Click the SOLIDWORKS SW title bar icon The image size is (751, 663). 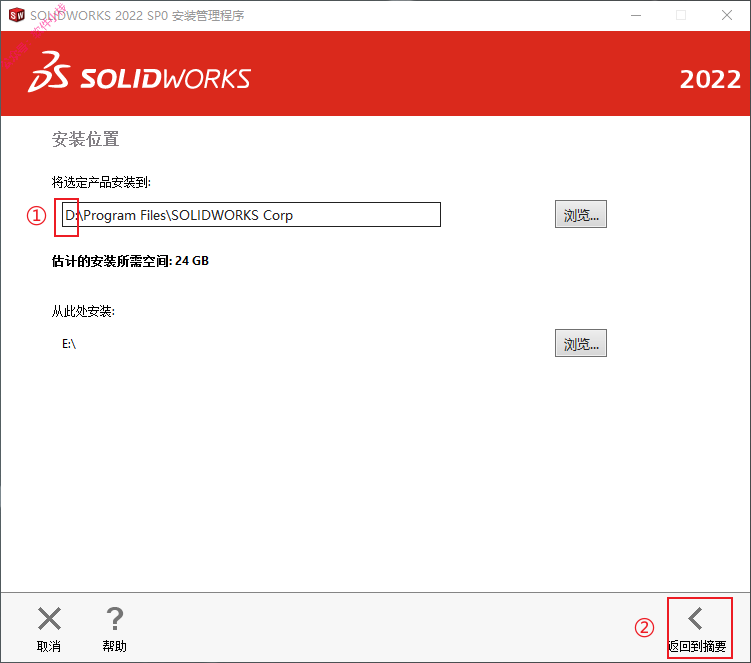point(16,15)
